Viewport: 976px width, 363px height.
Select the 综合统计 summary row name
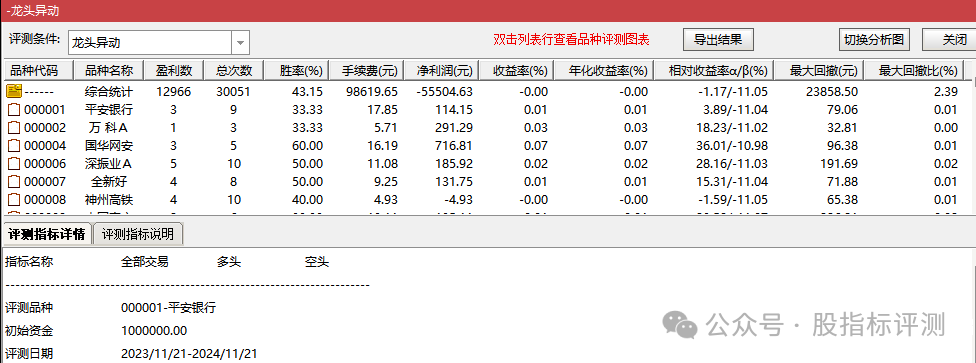pos(109,92)
